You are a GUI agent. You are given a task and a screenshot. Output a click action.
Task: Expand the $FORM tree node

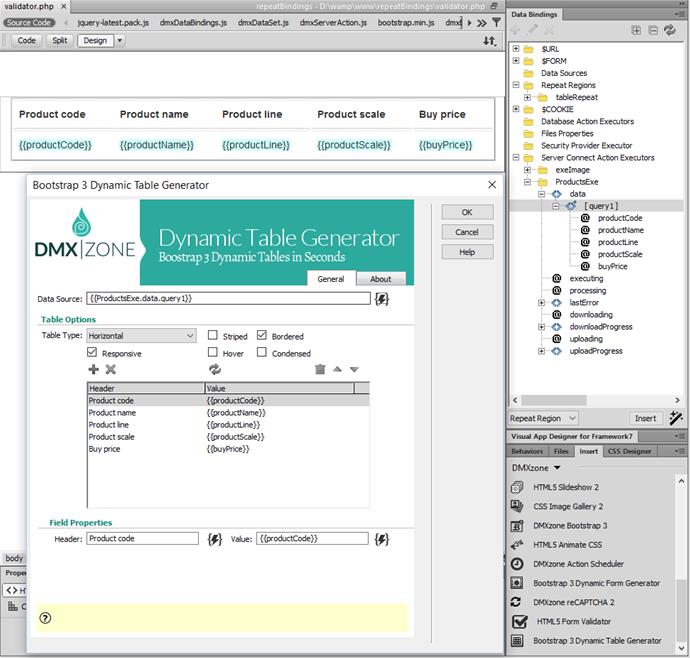coord(516,61)
